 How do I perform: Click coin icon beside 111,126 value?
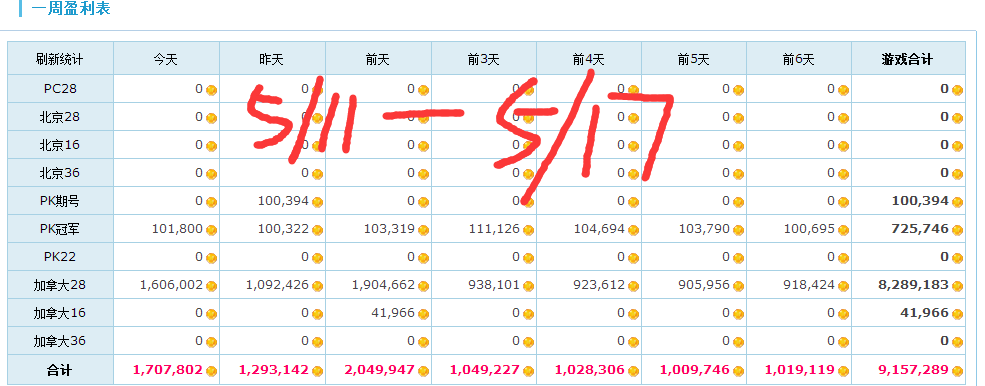pyautogui.click(x=528, y=230)
